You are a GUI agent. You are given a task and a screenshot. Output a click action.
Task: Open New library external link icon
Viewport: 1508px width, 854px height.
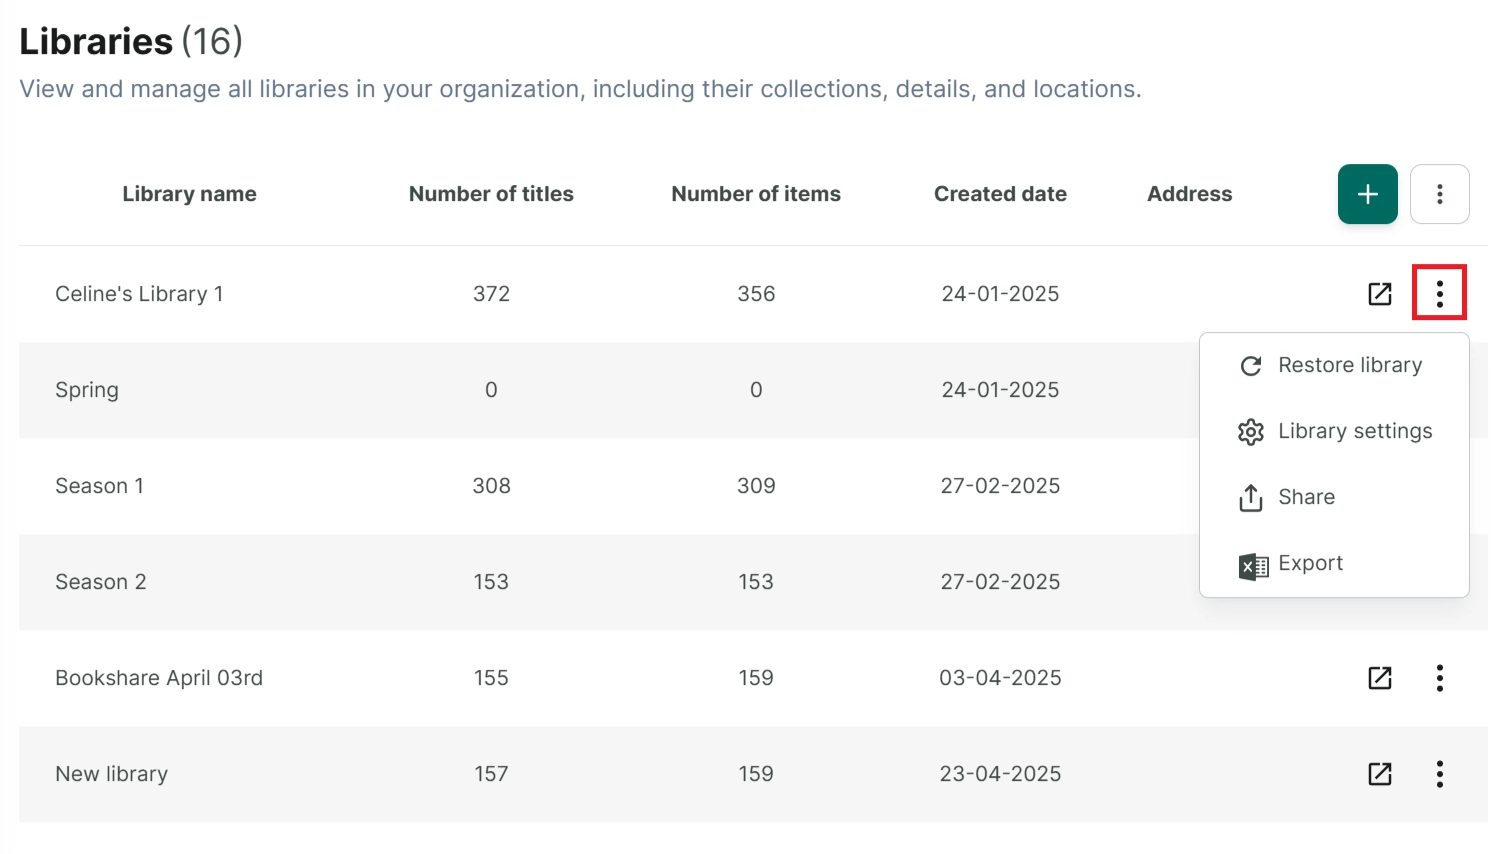[x=1380, y=774]
